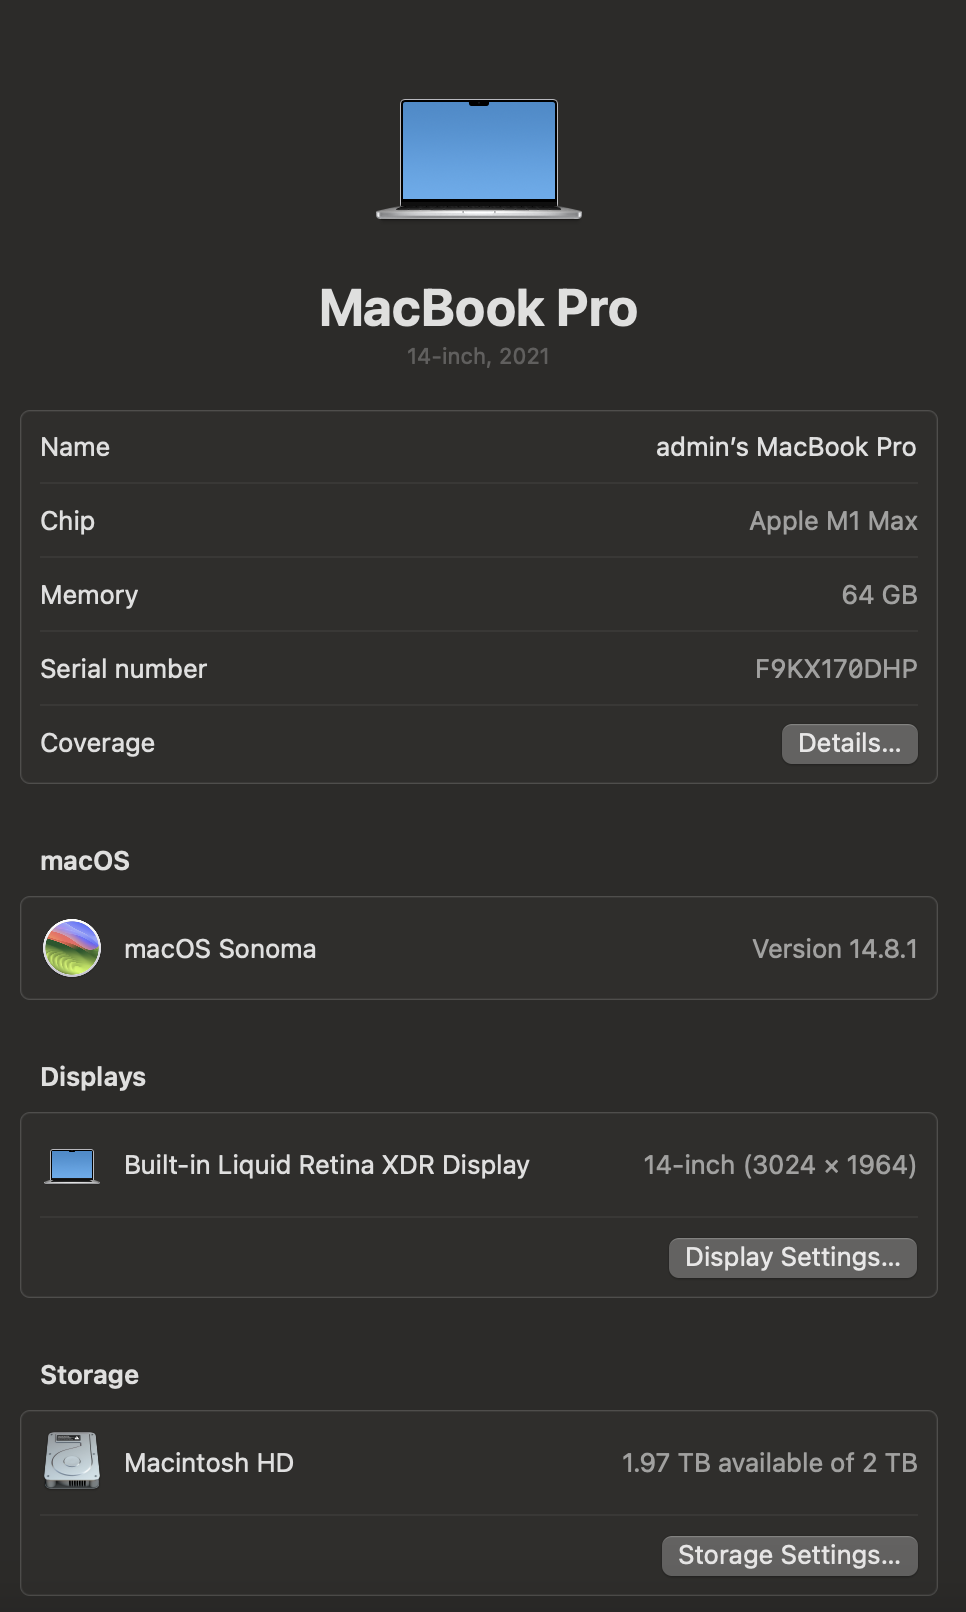Open coverage Details
The width and height of the screenshot is (966, 1612).
coord(849,743)
